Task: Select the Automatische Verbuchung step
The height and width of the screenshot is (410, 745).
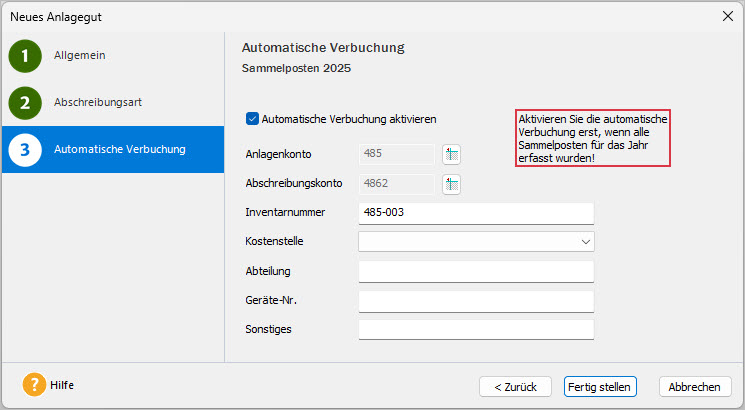Action: pyautogui.click(x=120, y=150)
